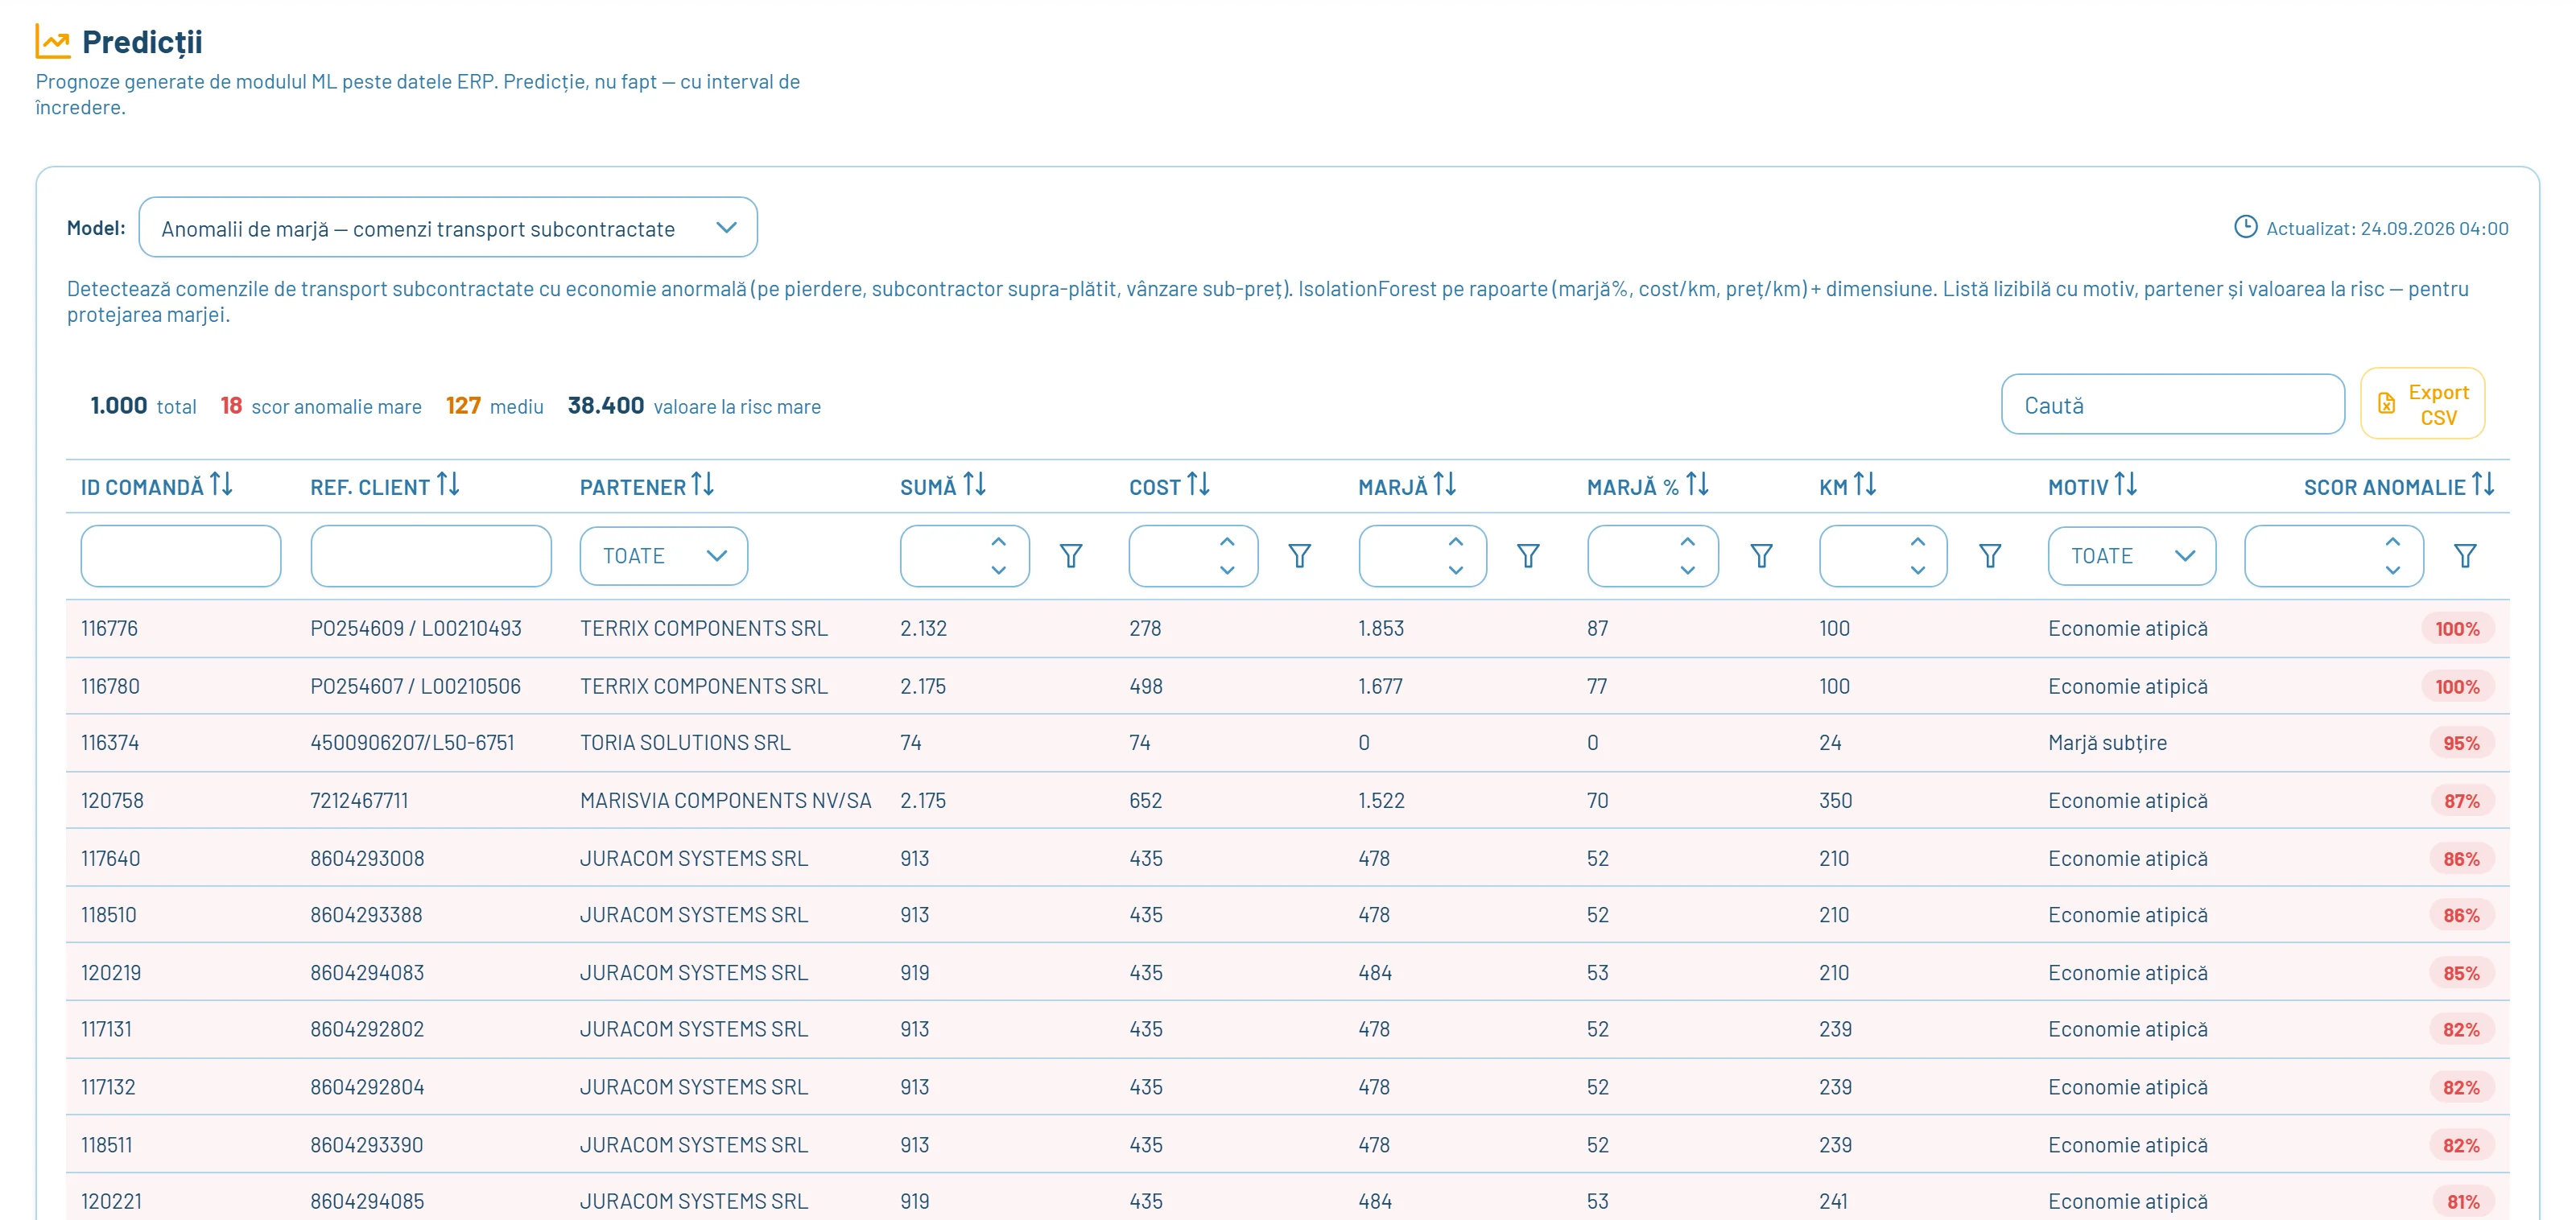Open the Model selection dropdown
Image resolution: width=2576 pixels, height=1220 pixels.
click(x=448, y=228)
